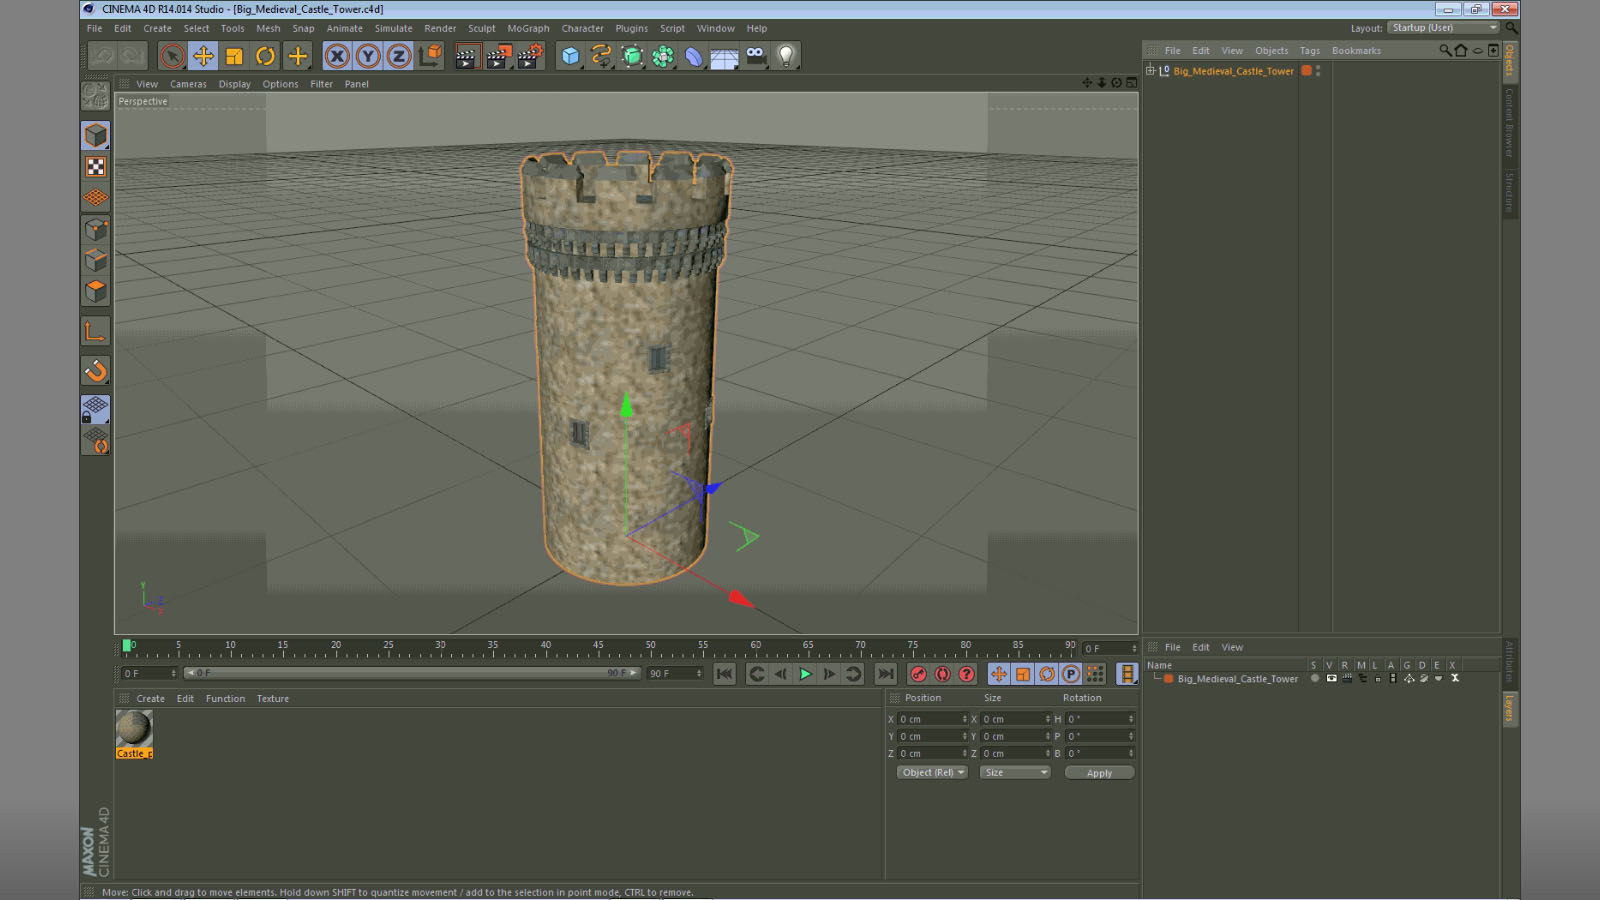1600x900 pixels.
Task: Switch to Polygons mode
Action: point(95,291)
